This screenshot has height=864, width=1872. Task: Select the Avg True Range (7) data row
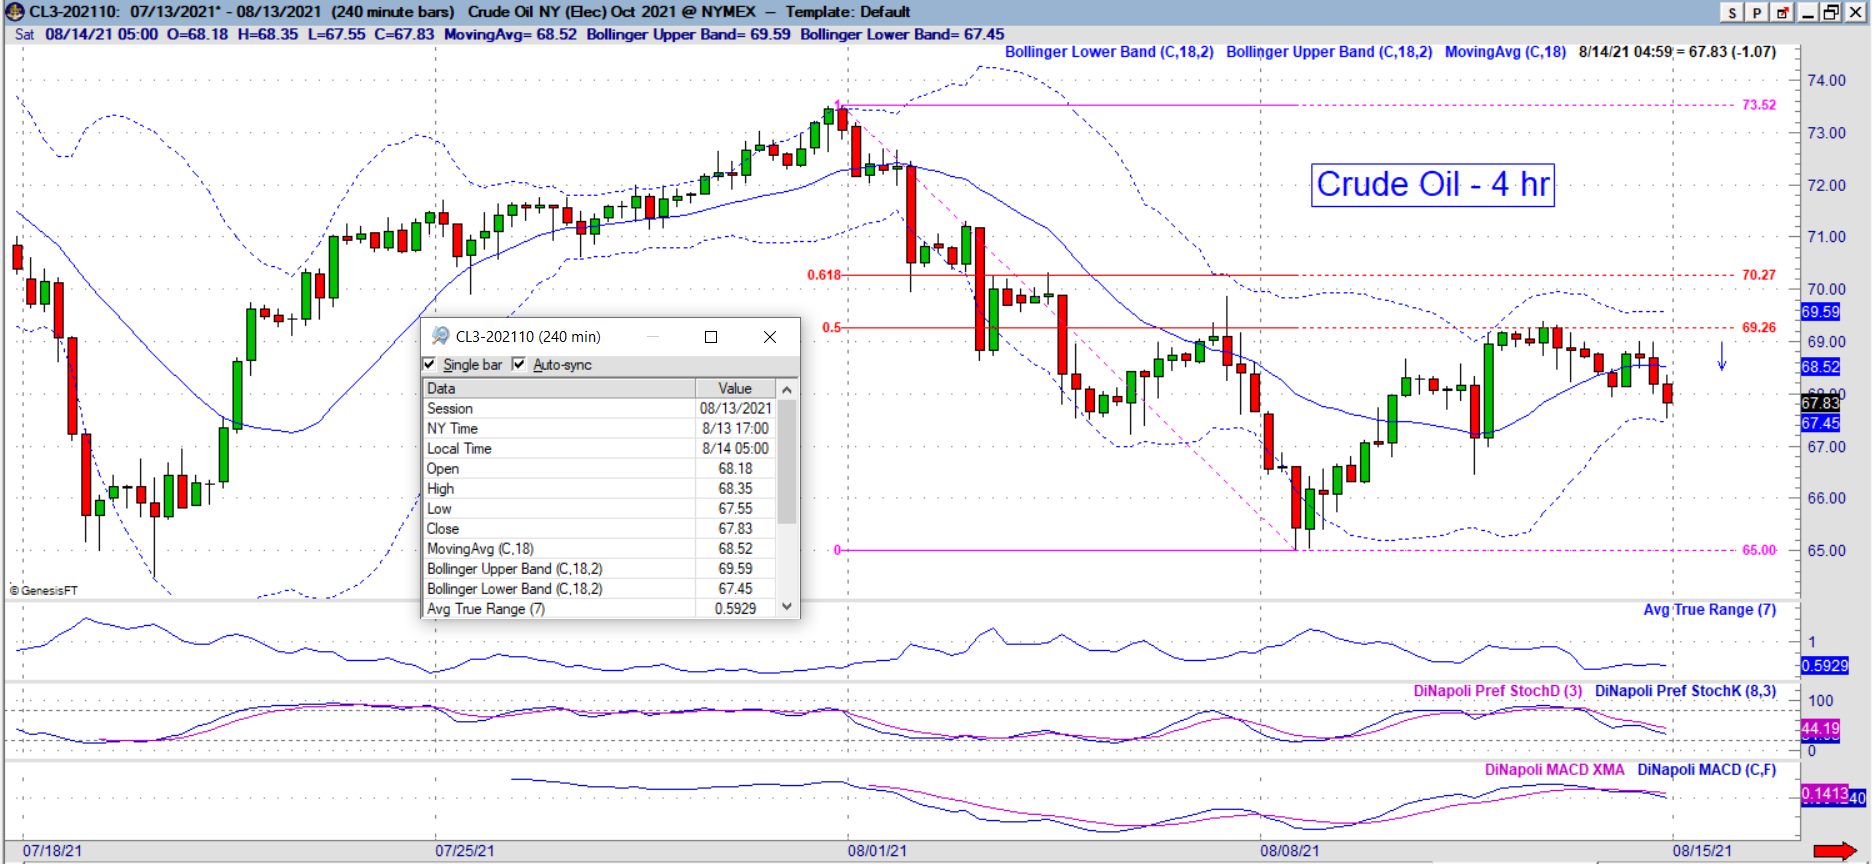[599, 608]
